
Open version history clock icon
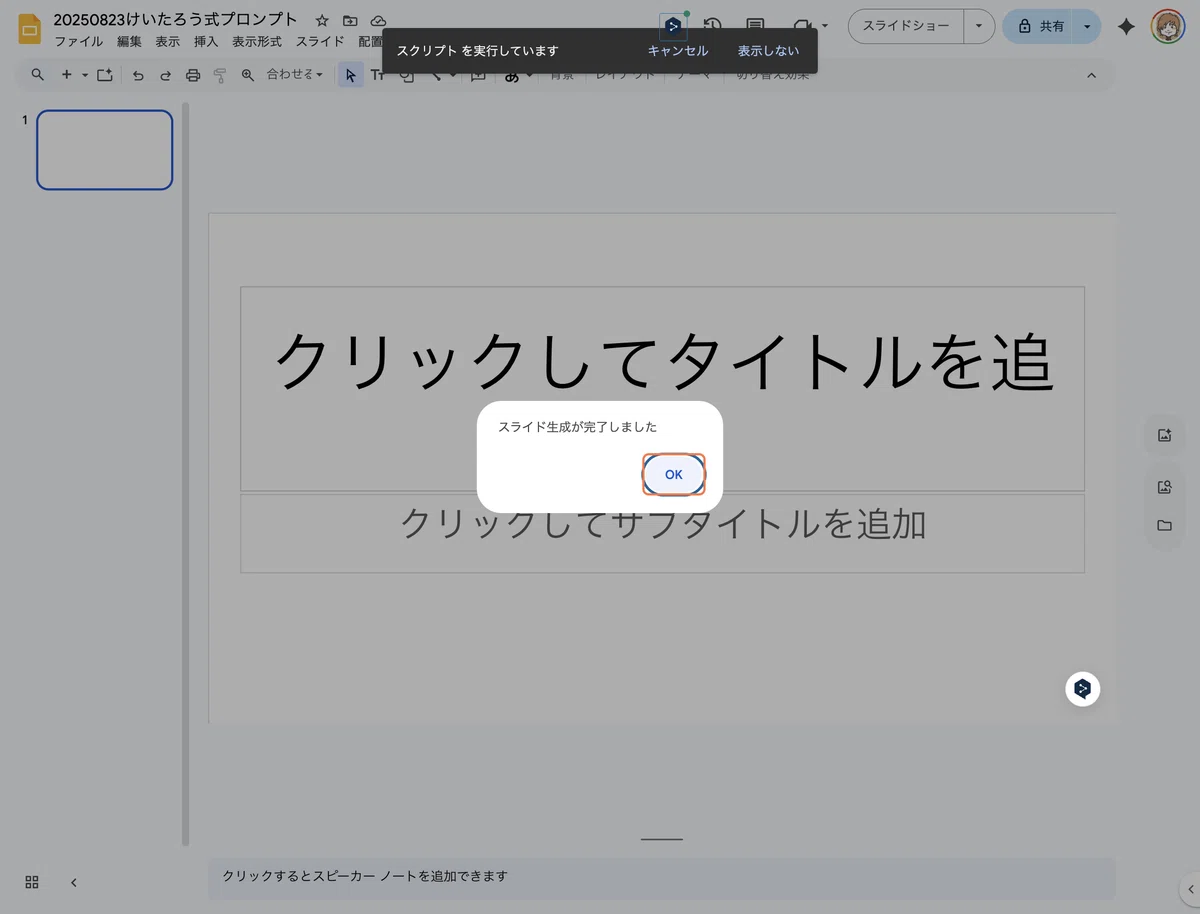[713, 27]
